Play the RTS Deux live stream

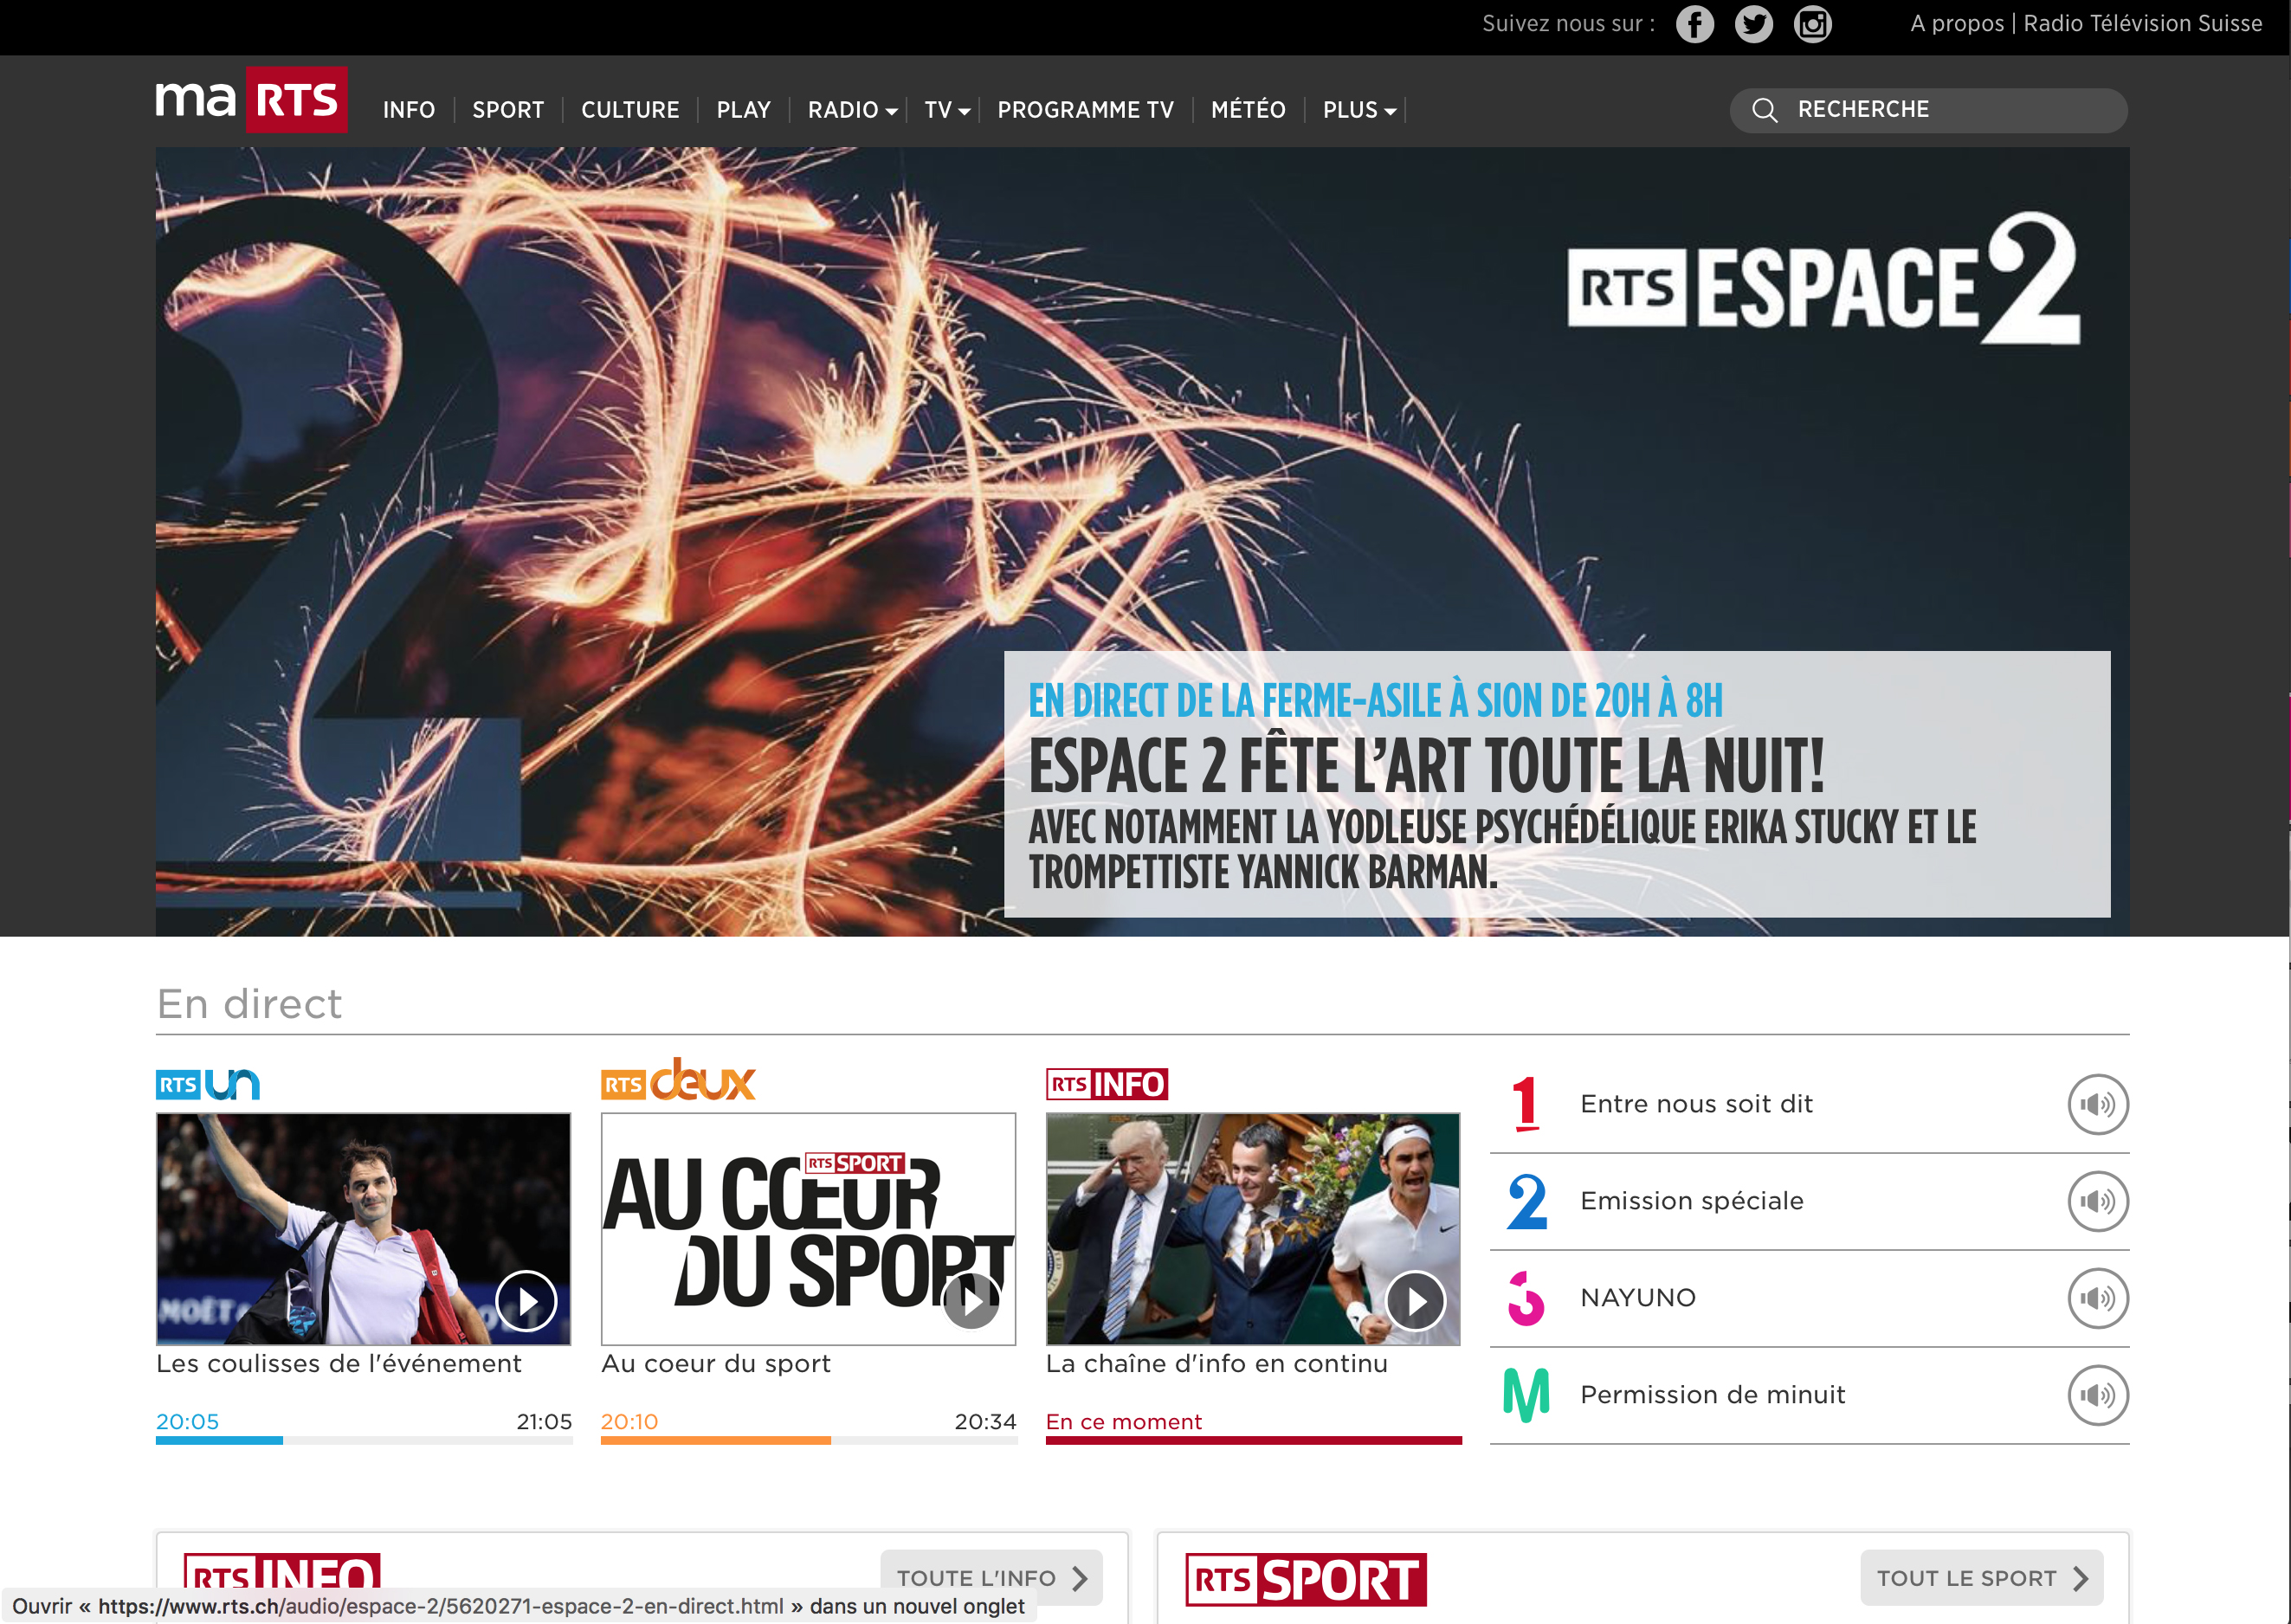[x=971, y=1301]
